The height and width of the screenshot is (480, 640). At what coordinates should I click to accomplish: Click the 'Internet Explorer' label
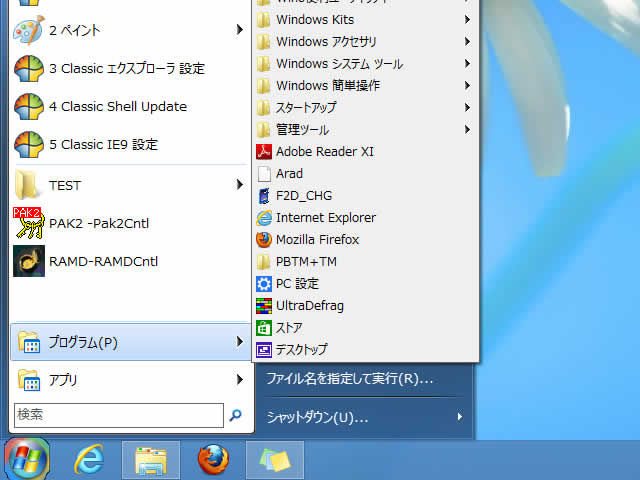(326, 218)
